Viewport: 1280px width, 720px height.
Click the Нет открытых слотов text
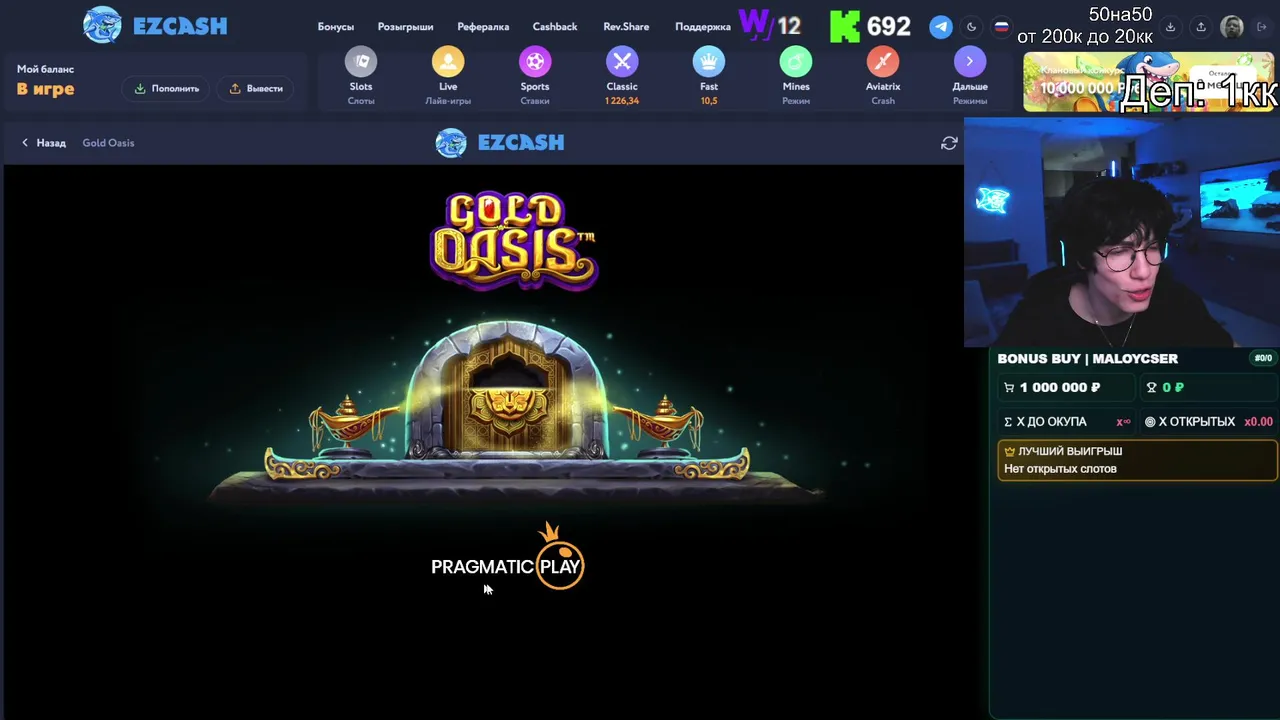[x=1060, y=469]
